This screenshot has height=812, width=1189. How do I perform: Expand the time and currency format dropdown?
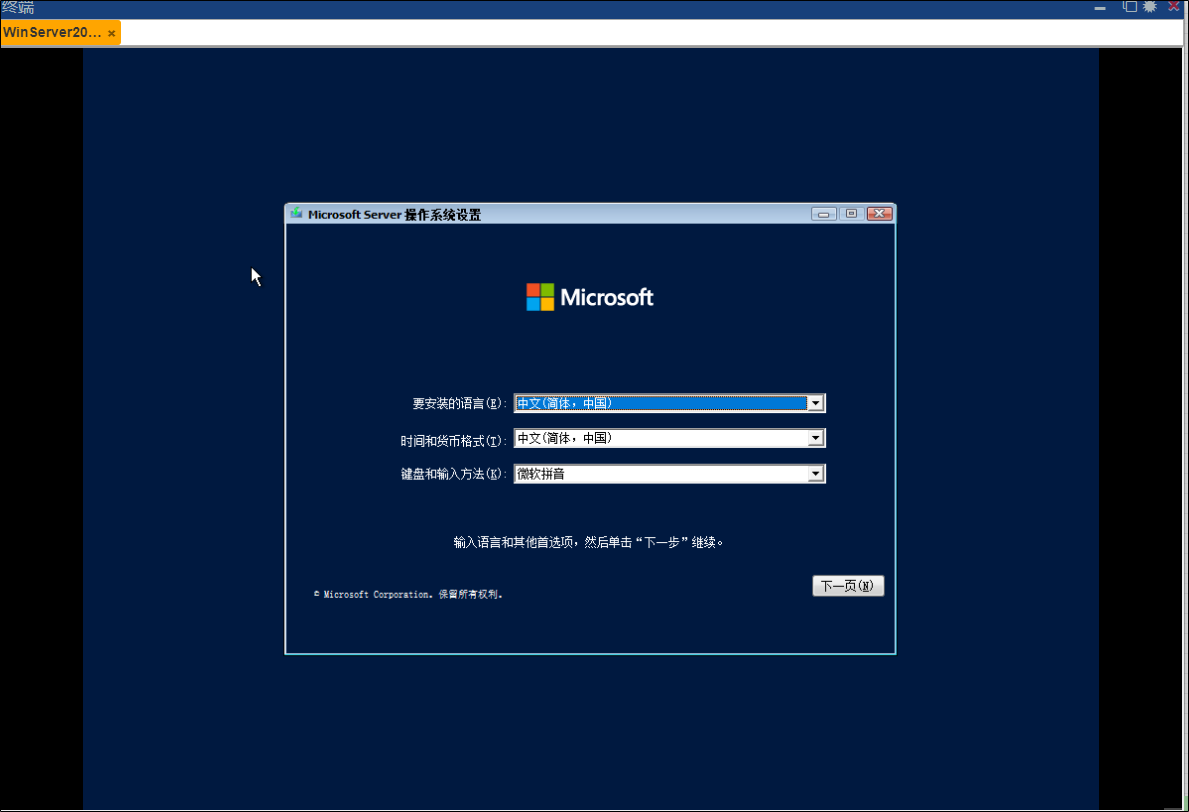coord(669,438)
